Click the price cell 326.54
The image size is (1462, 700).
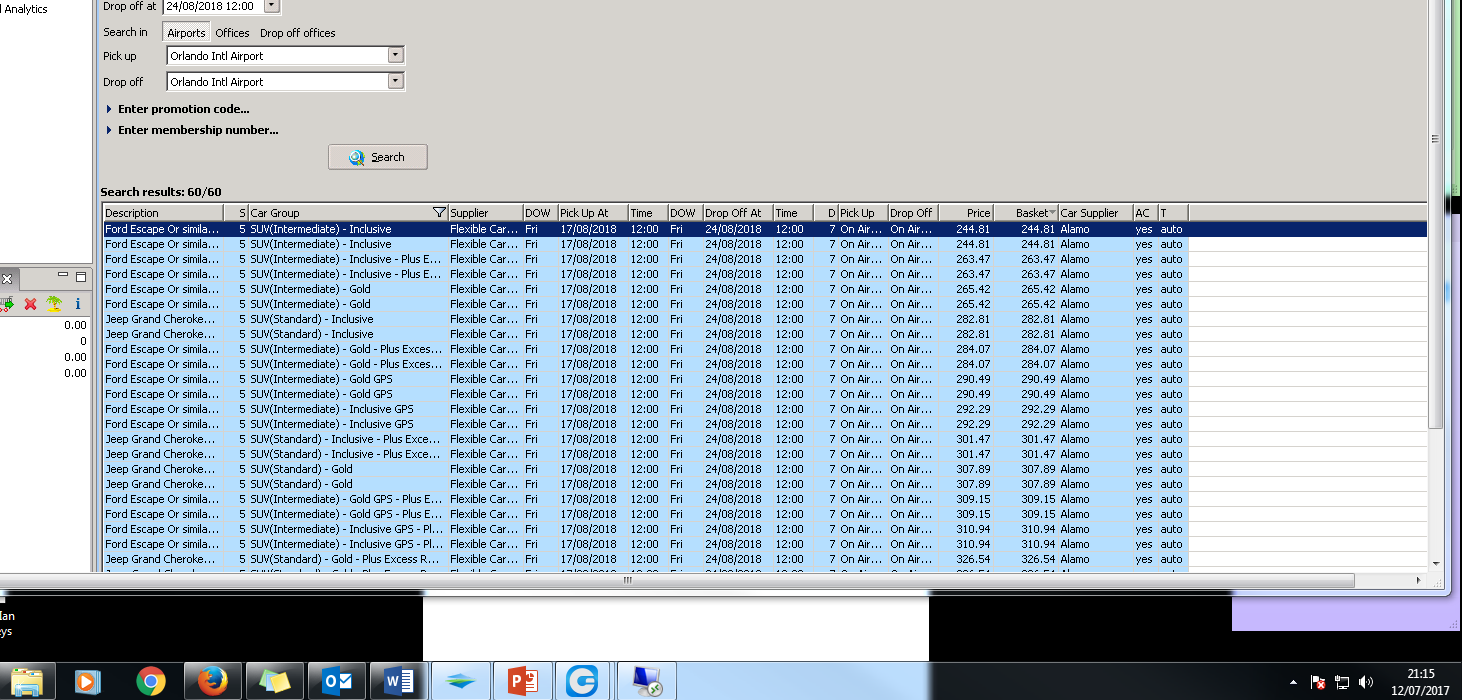966,559
